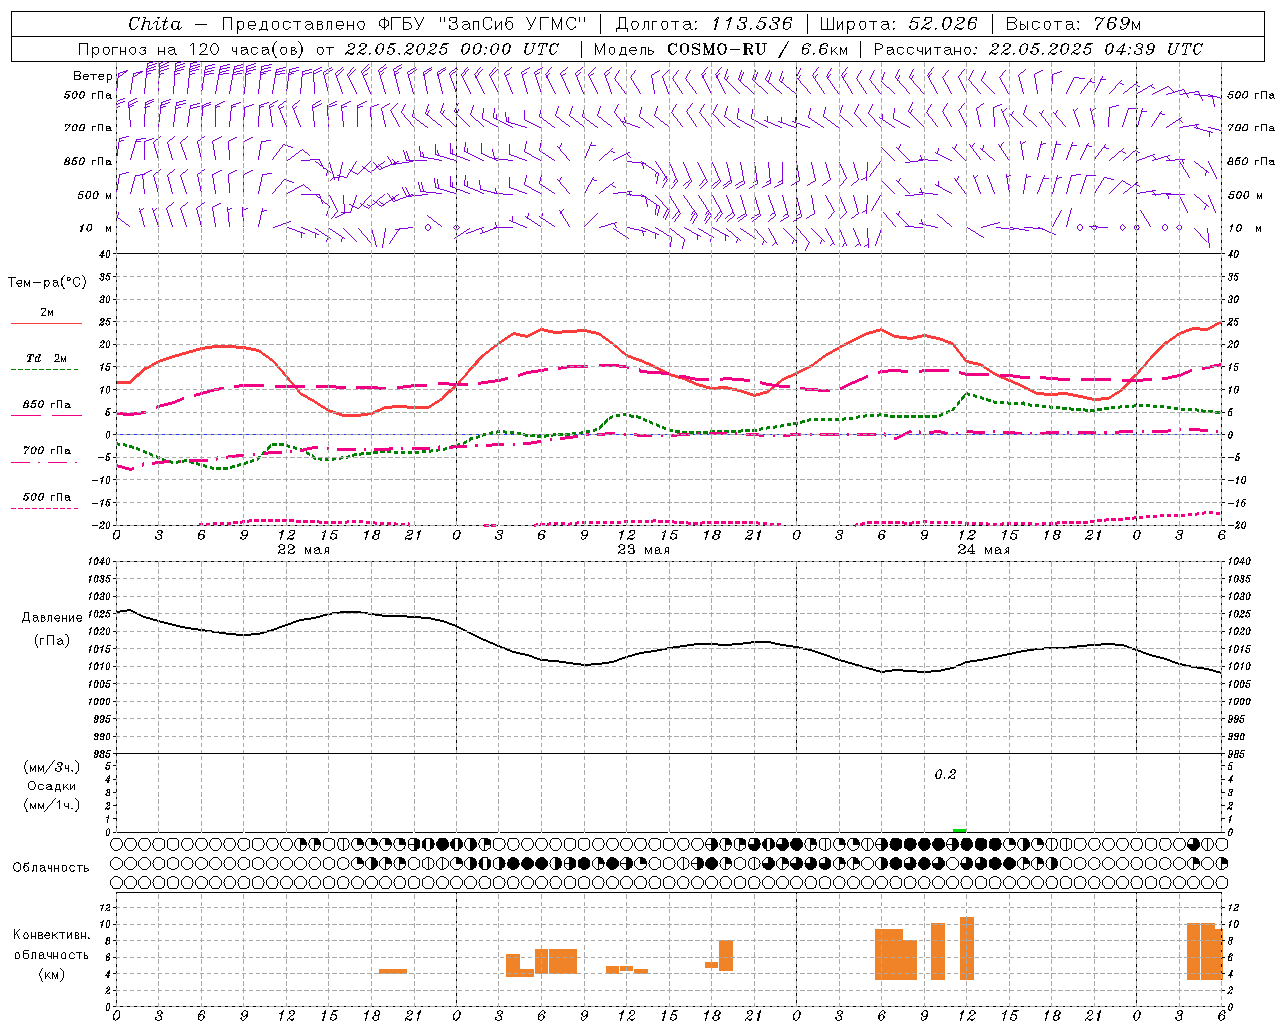Click the "Тем-ра(°C)" temperature panel label
Viewport: 1280px width, 1024px height.
pyautogui.click(x=47, y=283)
